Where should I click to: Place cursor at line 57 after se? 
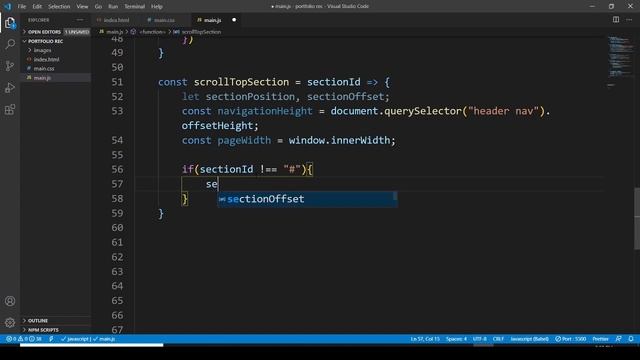click(218, 184)
